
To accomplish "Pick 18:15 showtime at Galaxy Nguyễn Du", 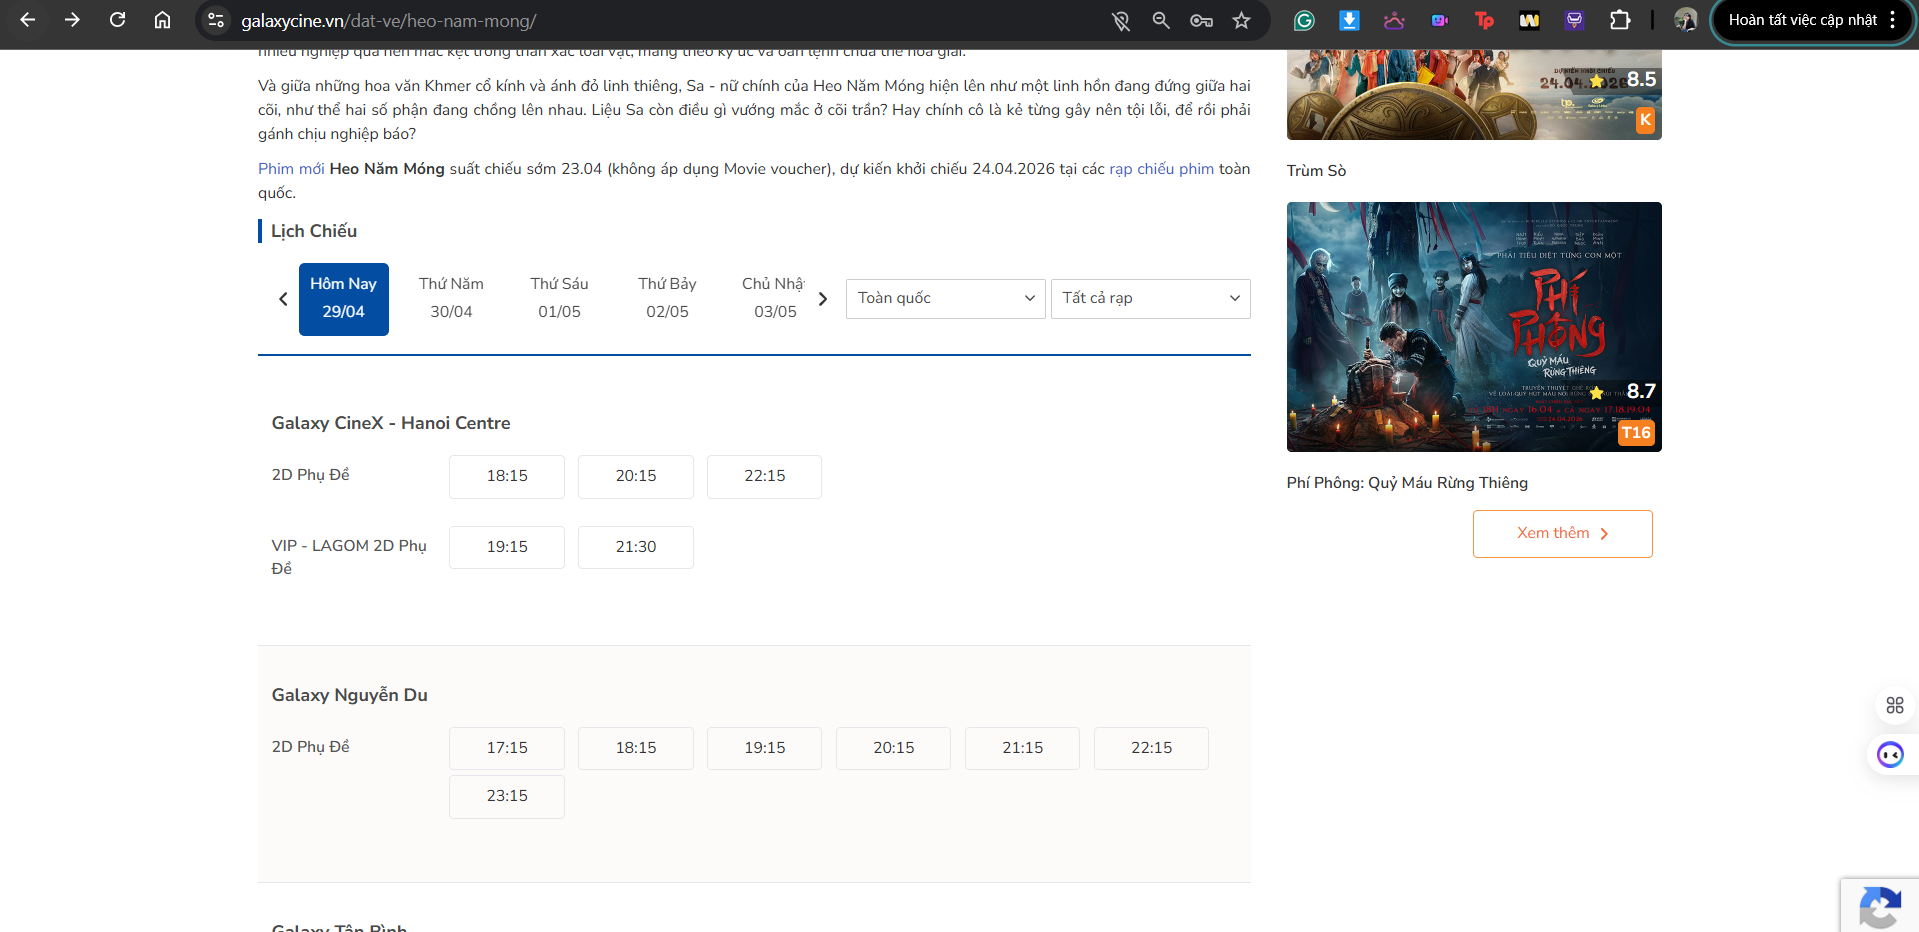I will point(636,748).
